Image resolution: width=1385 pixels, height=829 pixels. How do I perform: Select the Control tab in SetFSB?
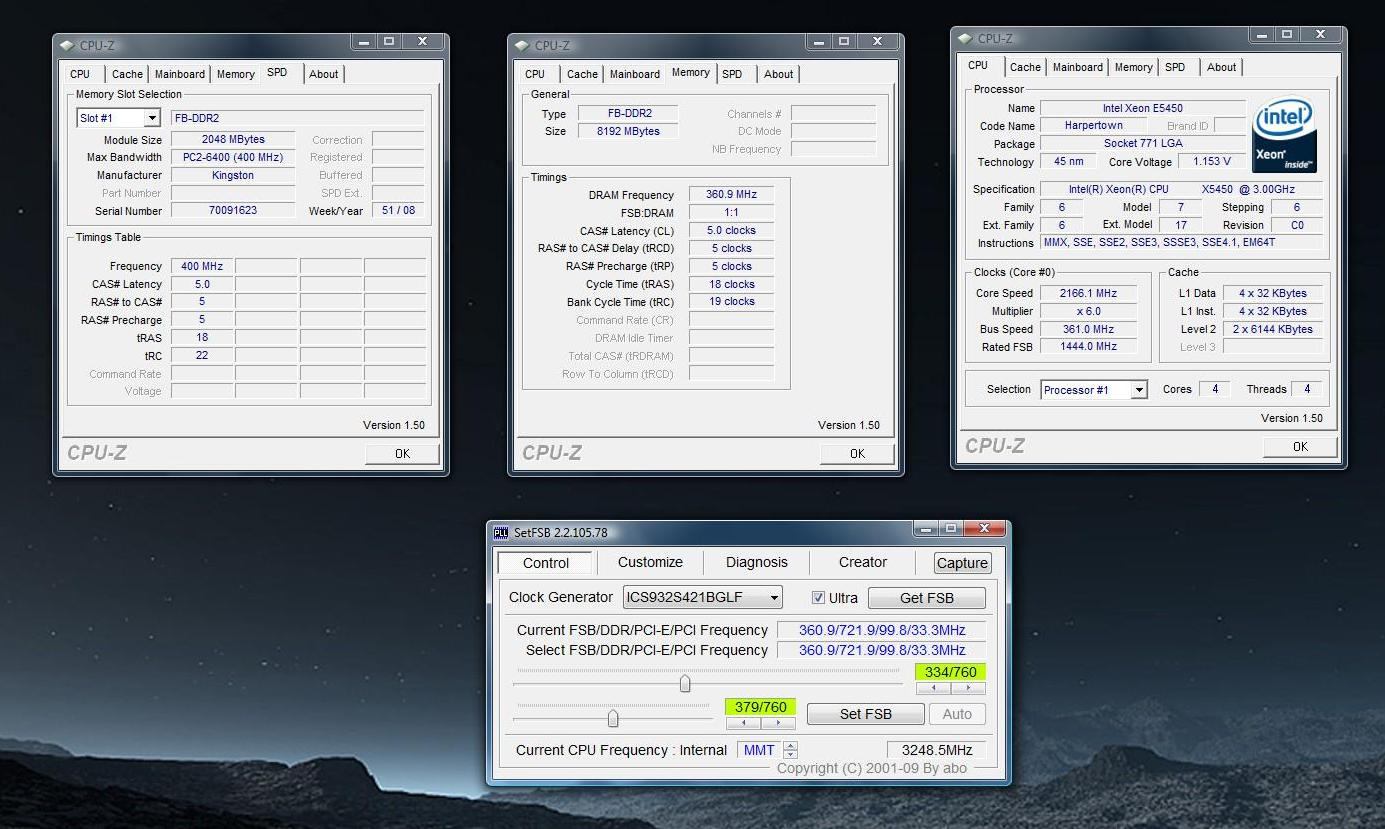(545, 562)
